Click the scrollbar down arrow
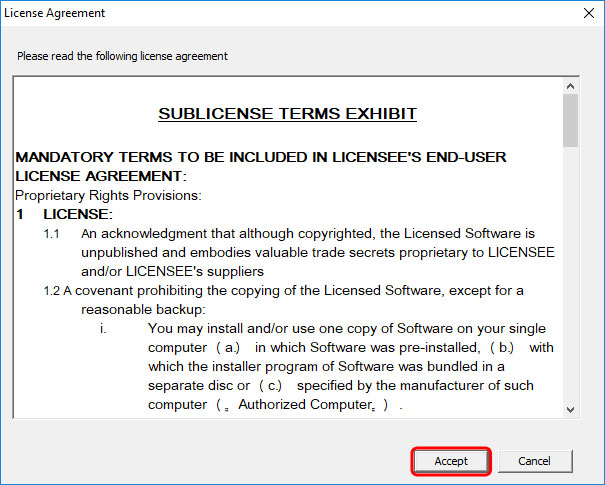This screenshot has width=605, height=485. (570, 408)
